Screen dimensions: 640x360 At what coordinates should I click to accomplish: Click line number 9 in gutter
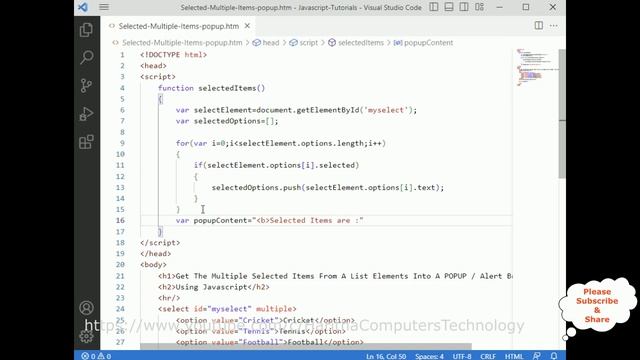(x=122, y=143)
